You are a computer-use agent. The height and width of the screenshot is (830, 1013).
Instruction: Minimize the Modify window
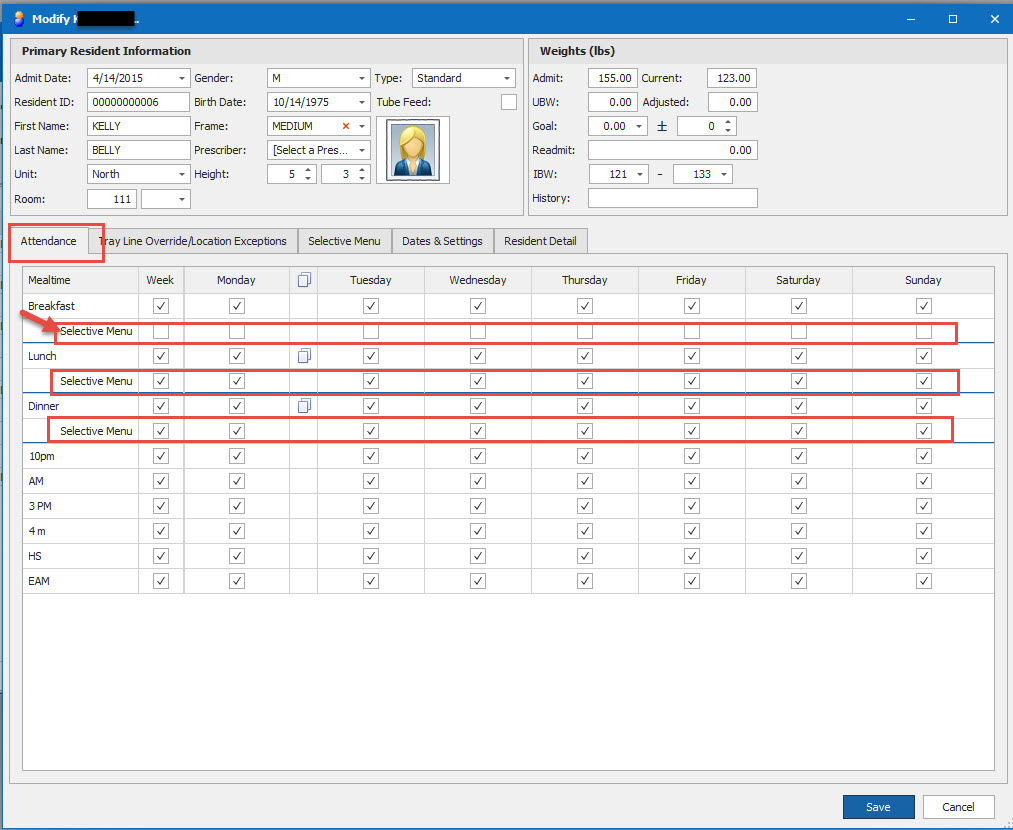point(911,19)
